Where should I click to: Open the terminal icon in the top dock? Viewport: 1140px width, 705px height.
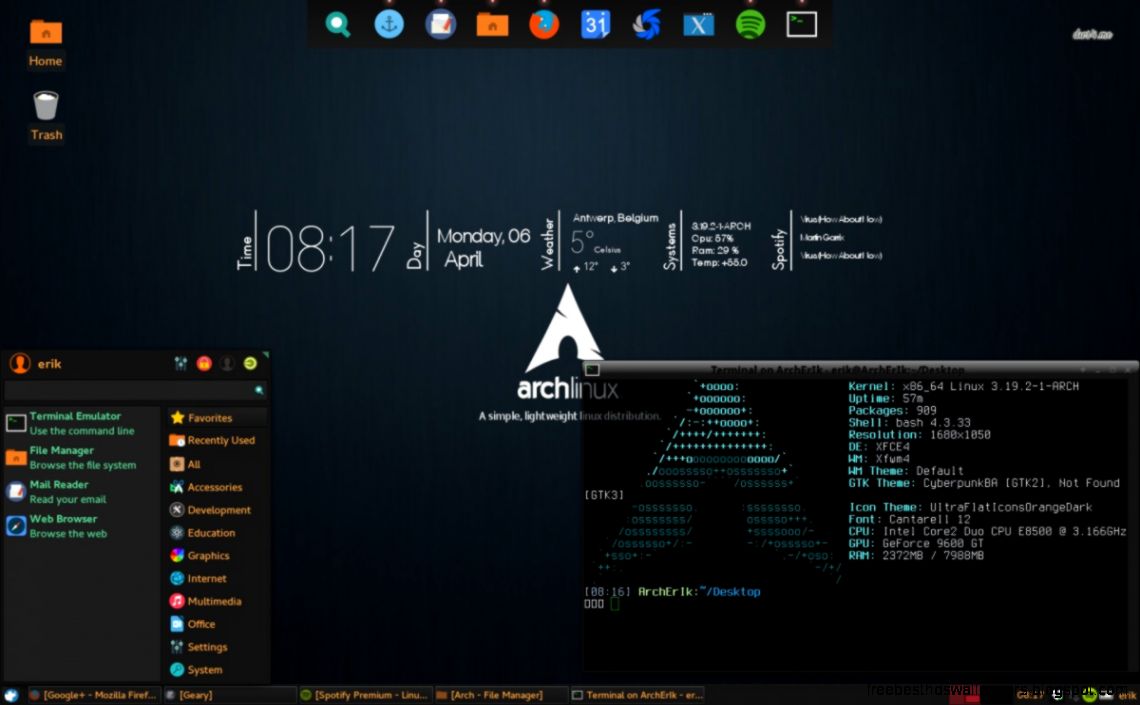pyautogui.click(x=802, y=25)
